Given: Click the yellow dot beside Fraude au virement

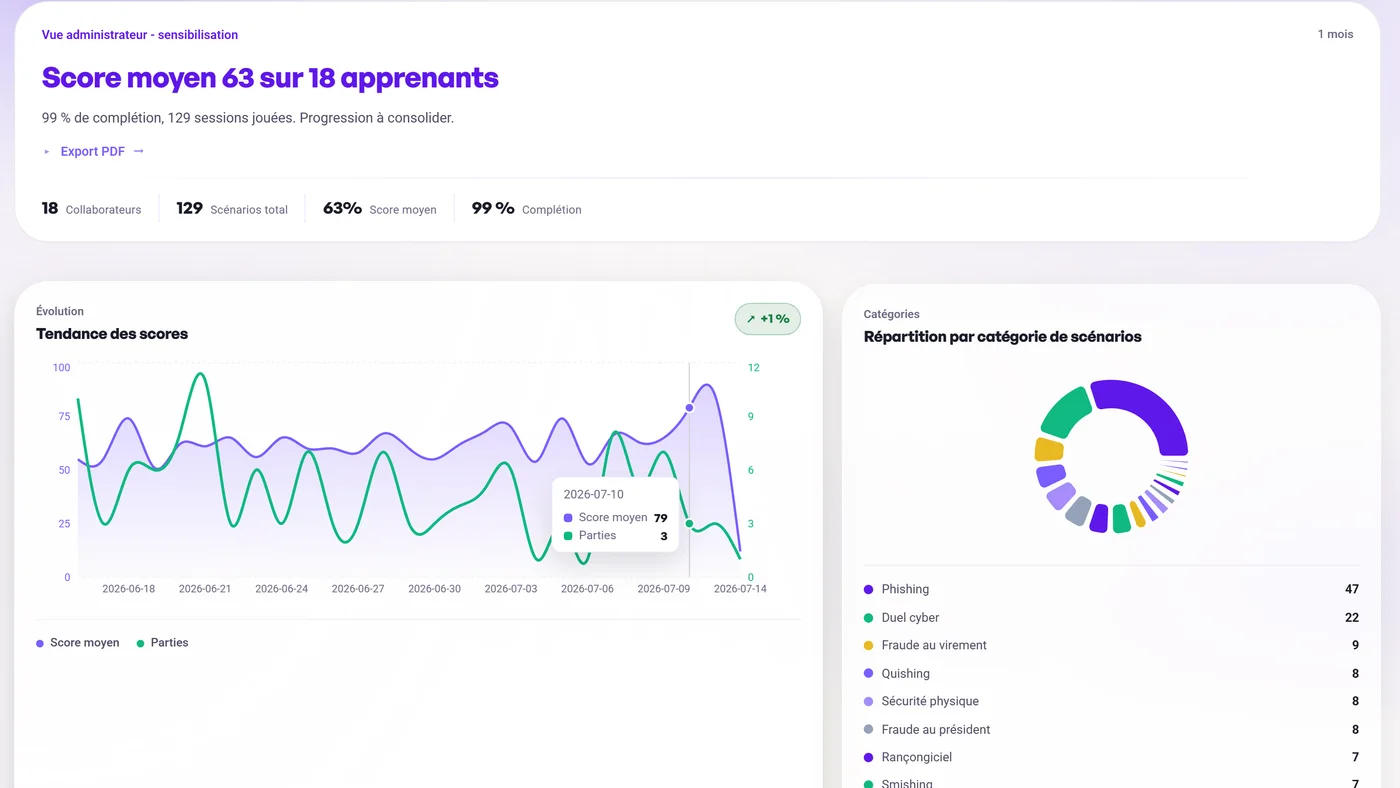Looking at the screenshot, I should [868, 646].
